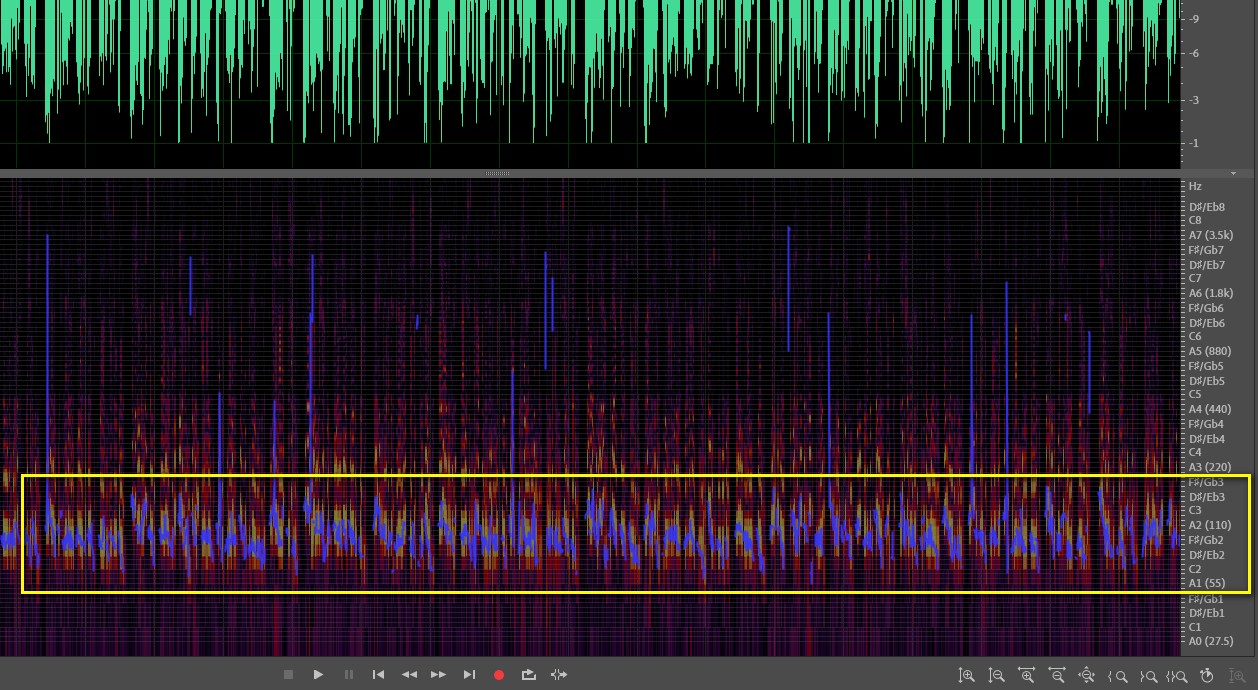Toggle Loop Playback
The image size is (1258, 690).
click(x=528, y=675)
